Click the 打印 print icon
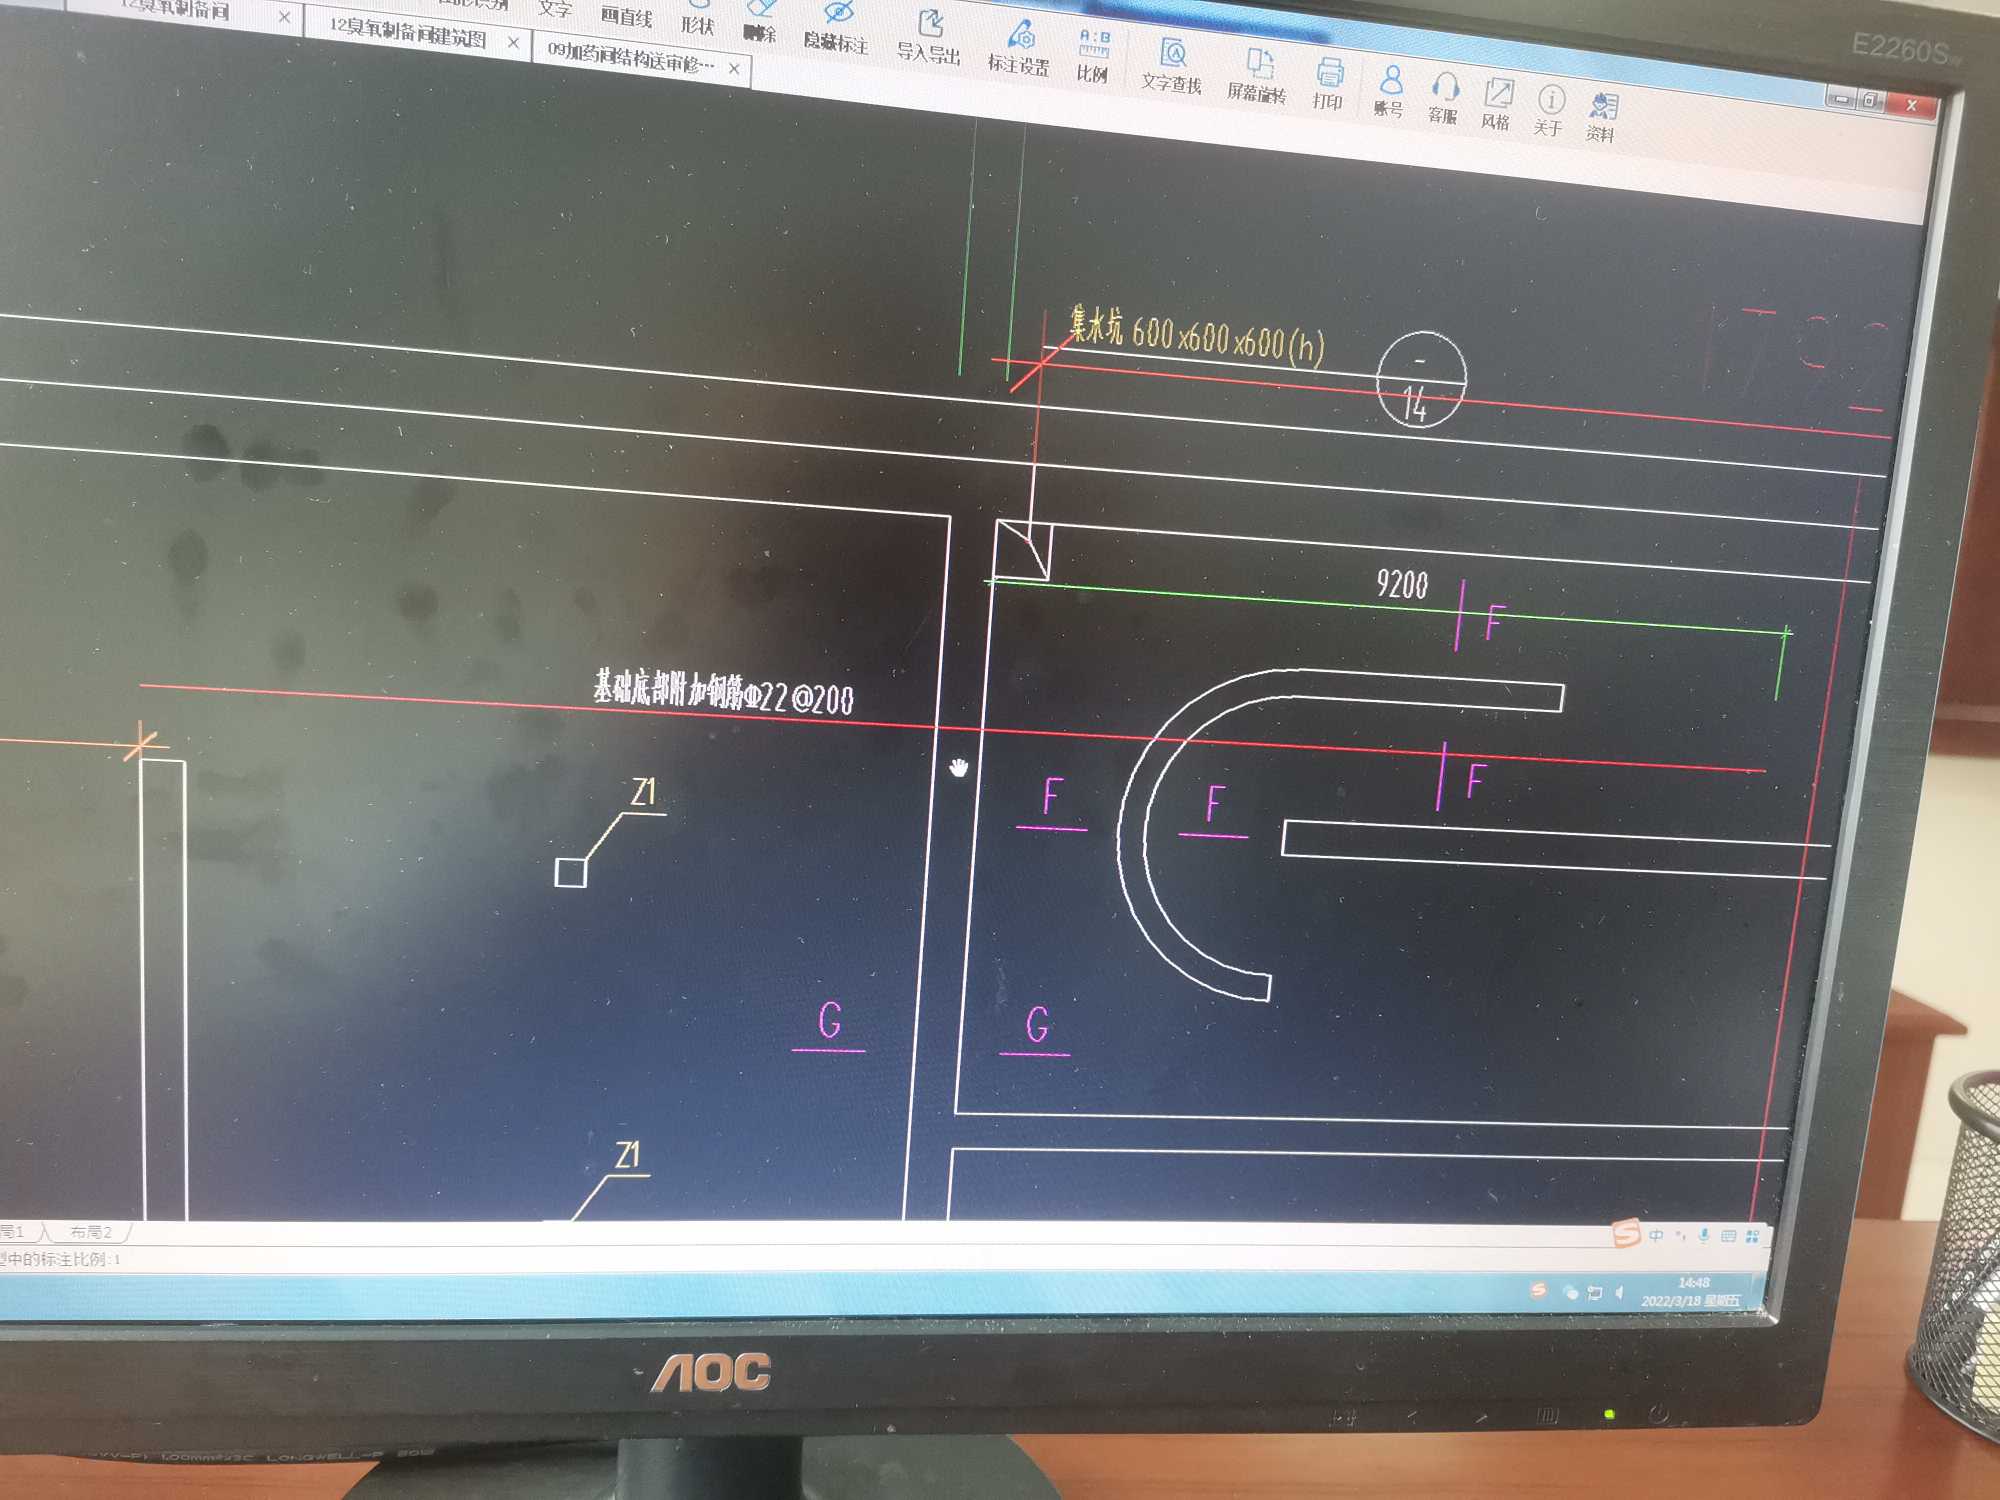This screenshot has width=2000, height=1500. (x=1328, y=84)
